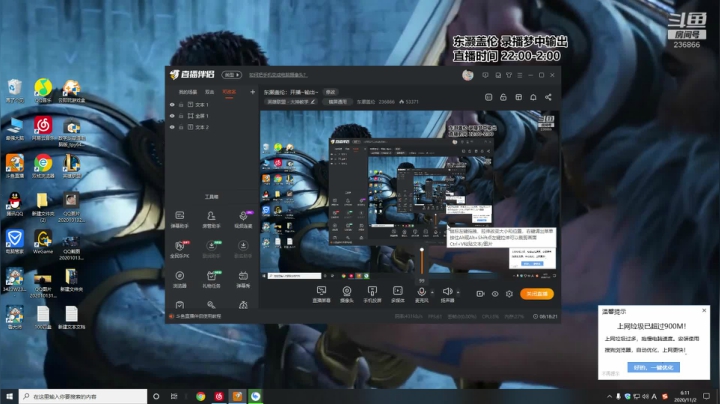Open the 浏览器 browser tool
Screen dimensions: 720x404
(180, 279)
